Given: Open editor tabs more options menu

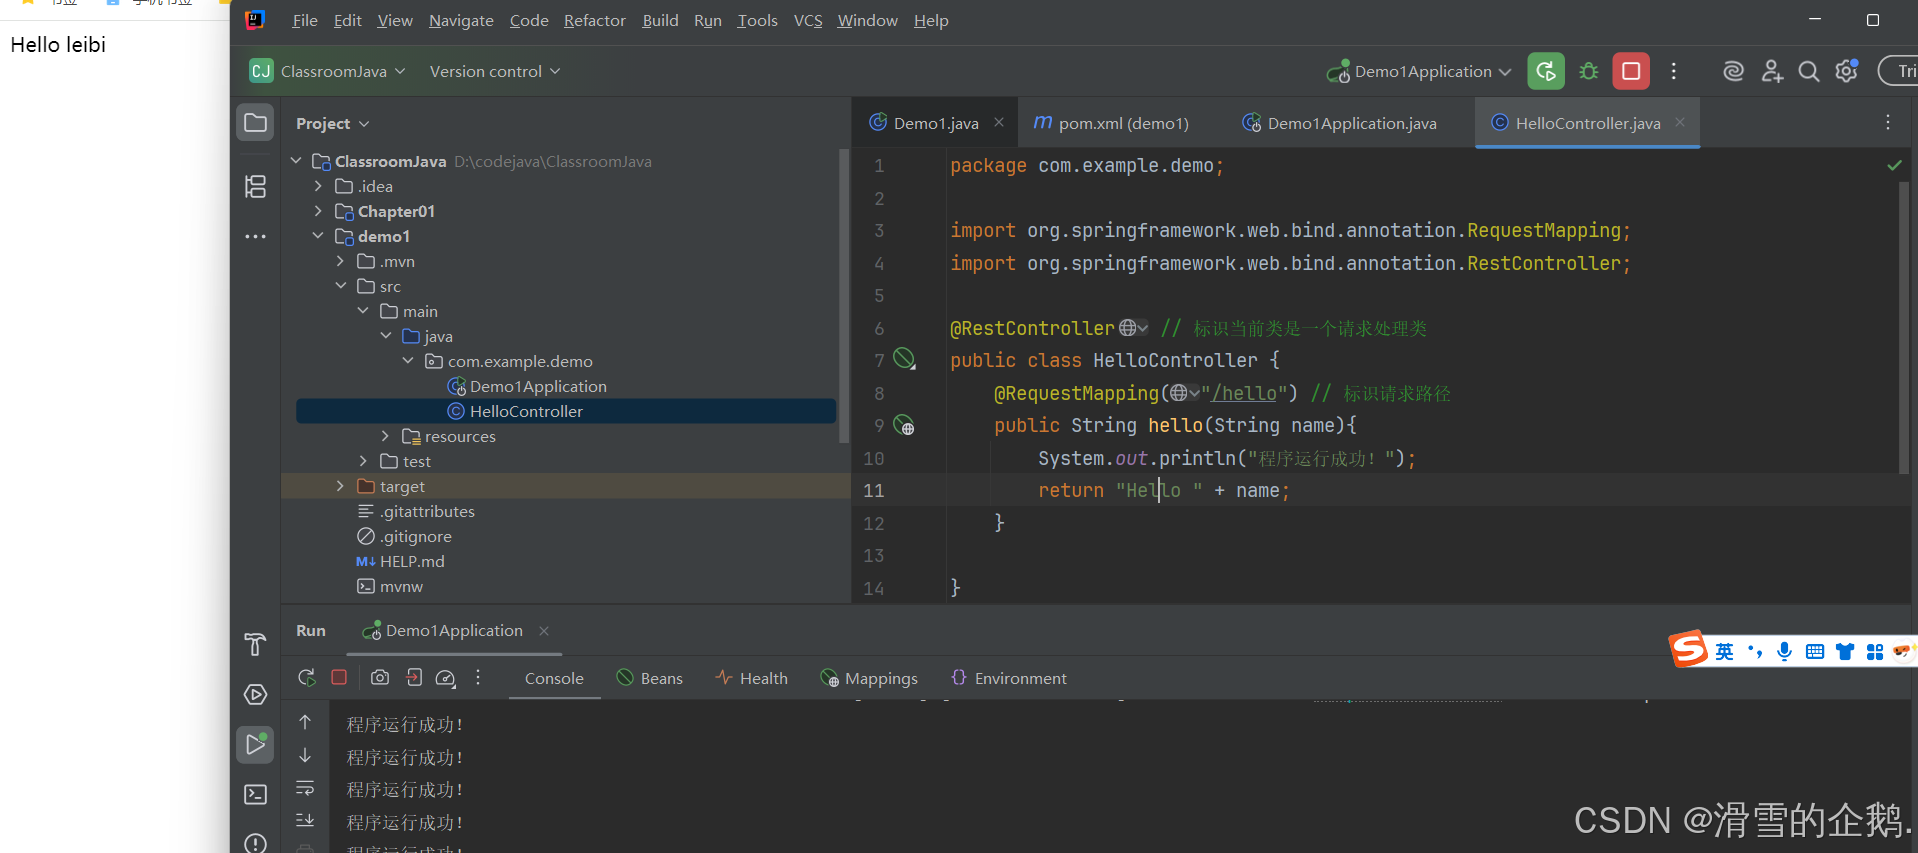Looking at the screenshot, I should [1888, 122].
